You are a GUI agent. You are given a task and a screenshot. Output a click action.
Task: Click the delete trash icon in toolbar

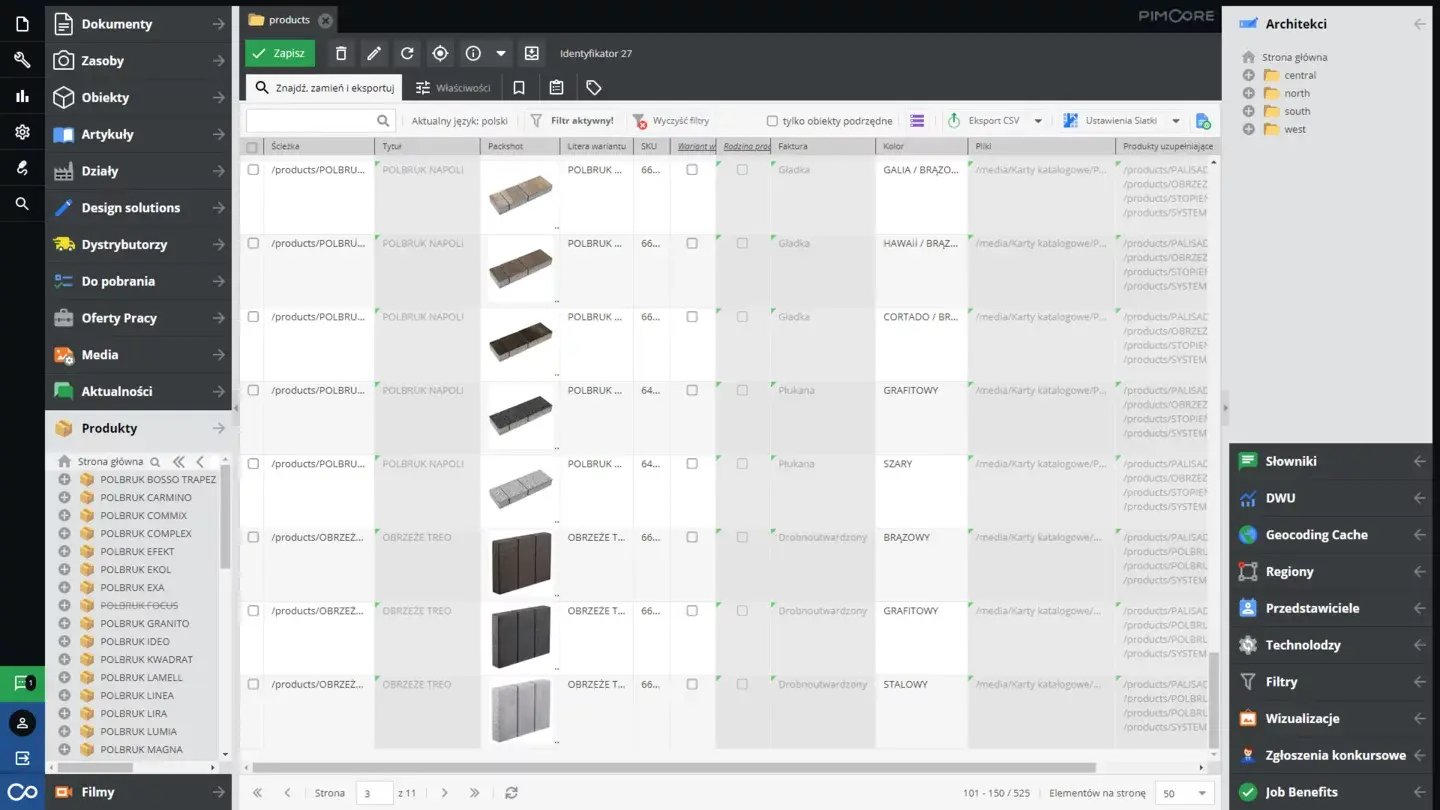(341, 54)
